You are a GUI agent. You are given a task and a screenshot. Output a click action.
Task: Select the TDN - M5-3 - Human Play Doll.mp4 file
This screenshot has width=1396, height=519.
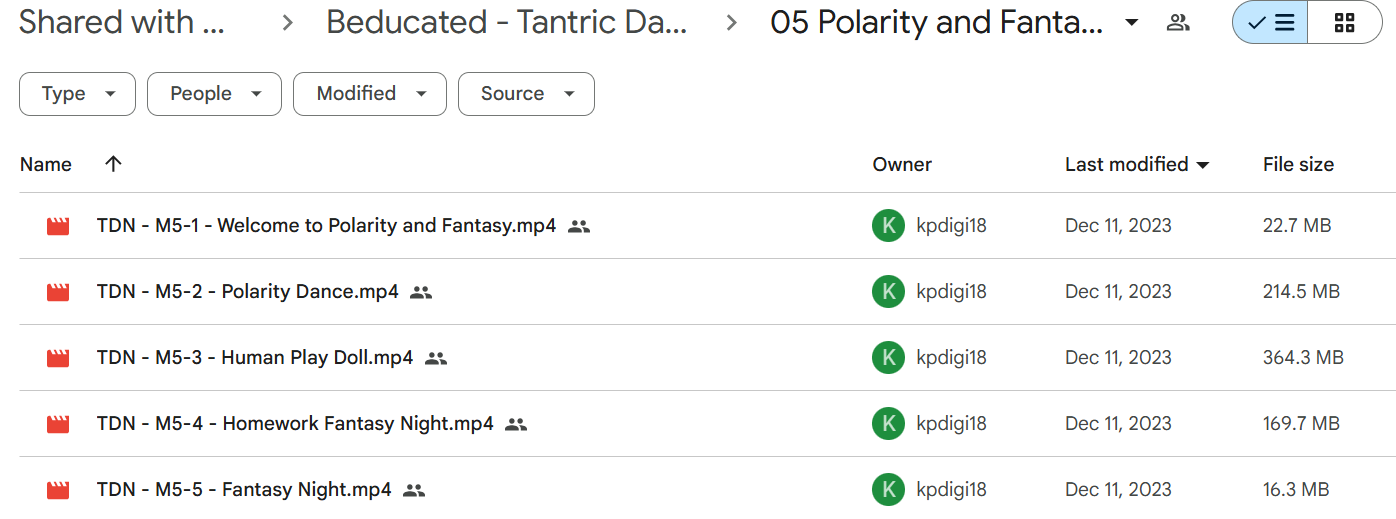[x=698, y=358]
